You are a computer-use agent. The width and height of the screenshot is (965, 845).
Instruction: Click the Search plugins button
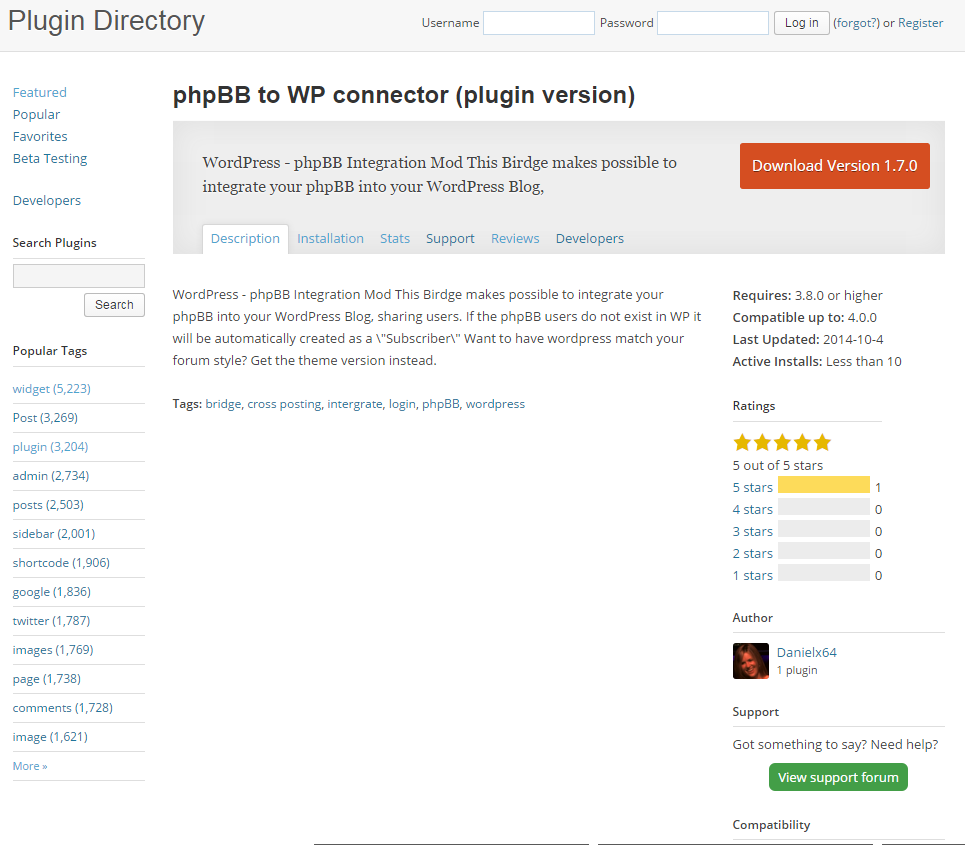(114, 305)
